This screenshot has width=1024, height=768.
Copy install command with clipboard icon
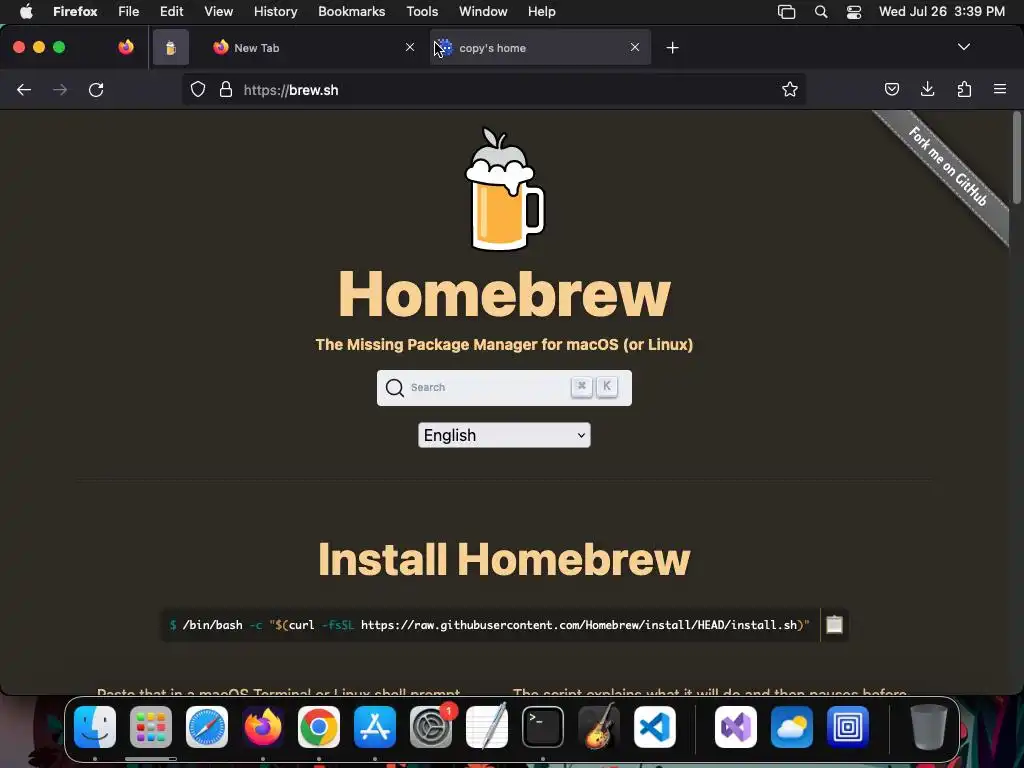click(834, 625)
